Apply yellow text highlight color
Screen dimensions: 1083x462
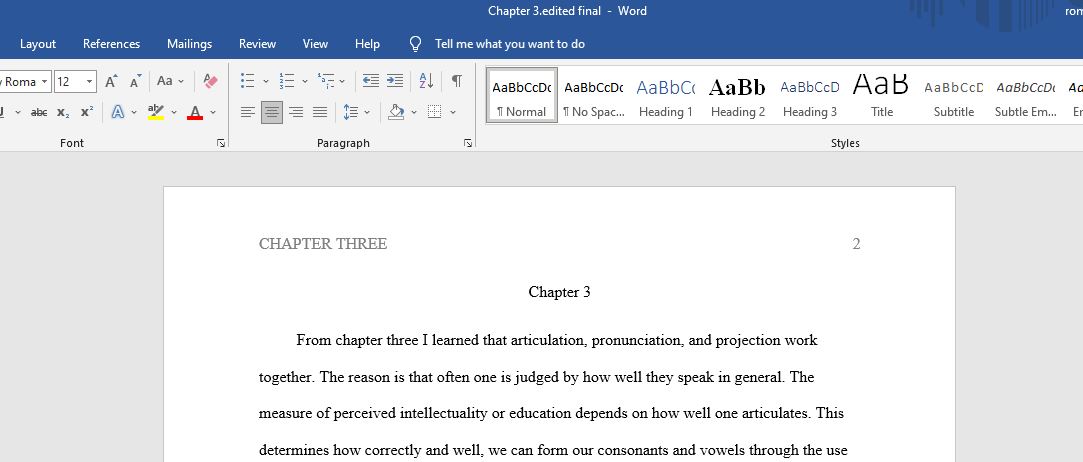click(x=156, y=112)
